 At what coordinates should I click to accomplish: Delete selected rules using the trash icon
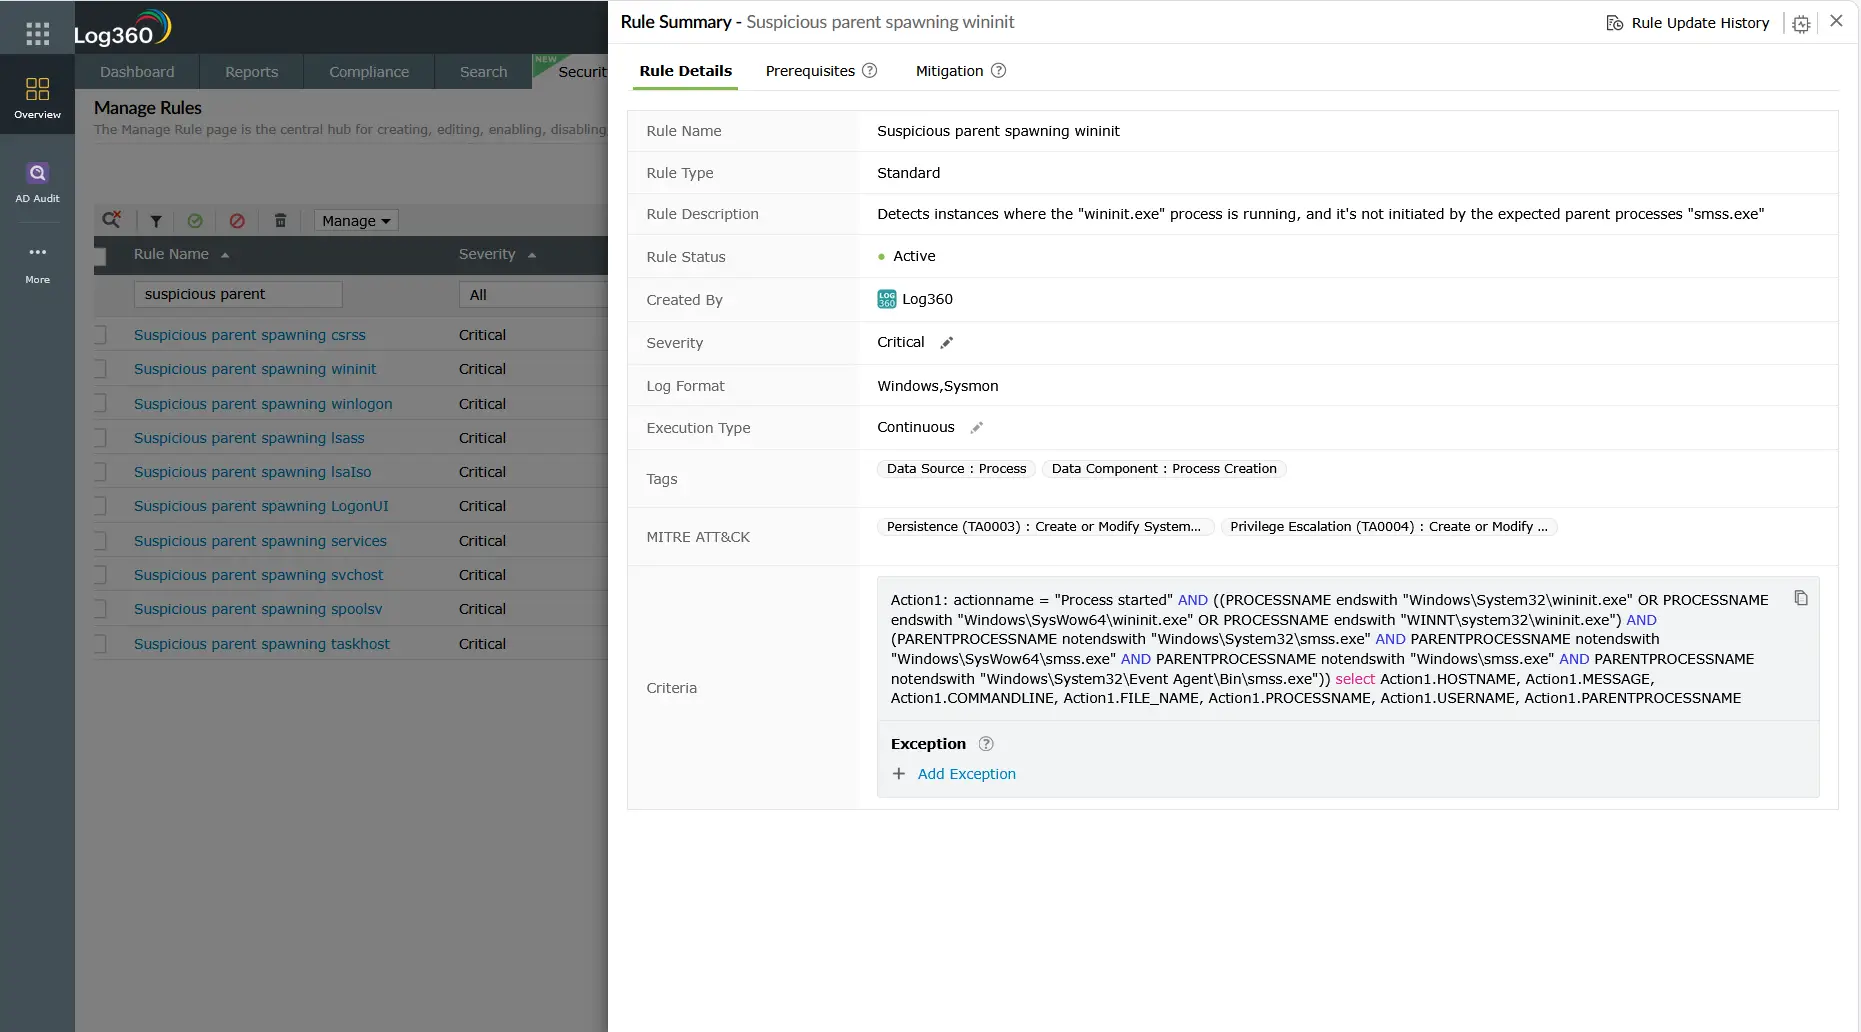tap(280, 220)
